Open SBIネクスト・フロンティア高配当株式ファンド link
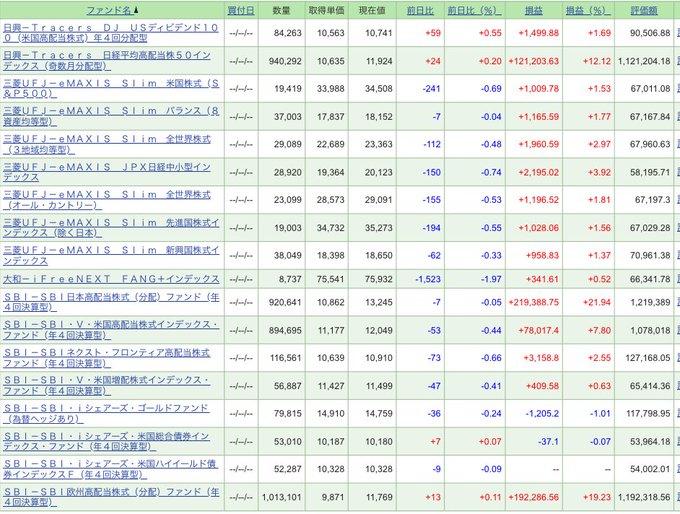680x514 pixels. coord(107,358)
